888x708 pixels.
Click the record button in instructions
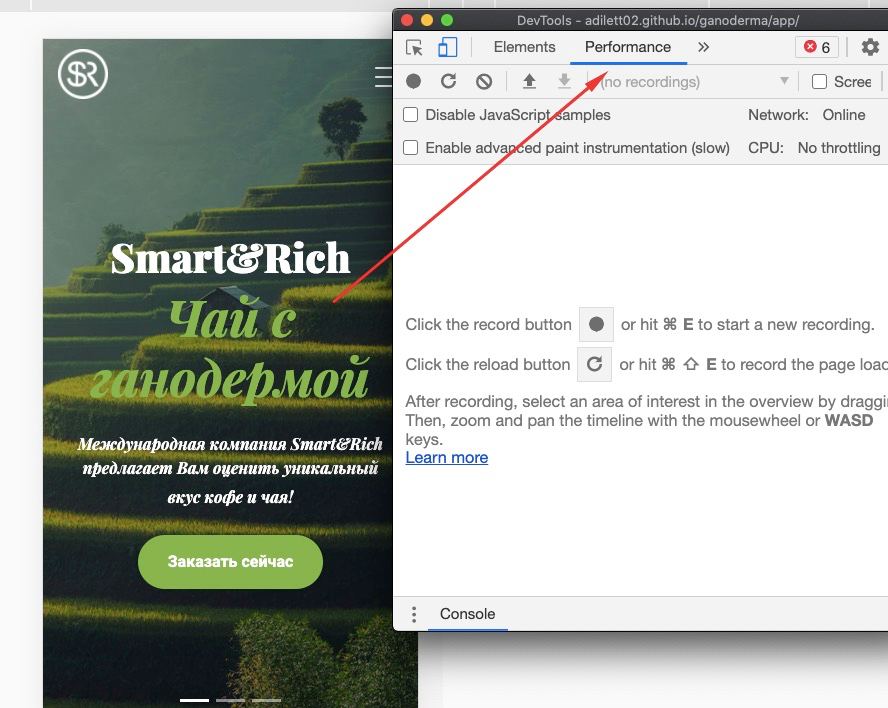pos(596,325)
